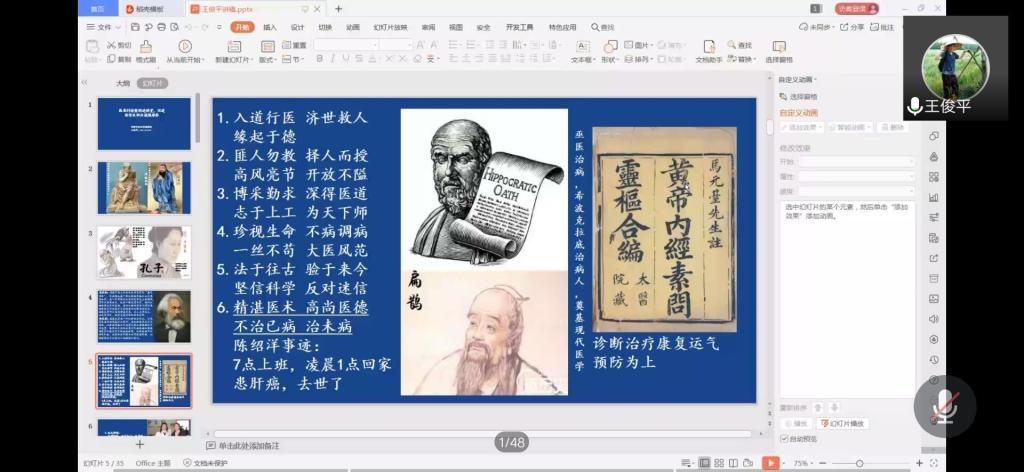Toggle Strikethrough formatting
The image size is (1024, 472).
359,59
